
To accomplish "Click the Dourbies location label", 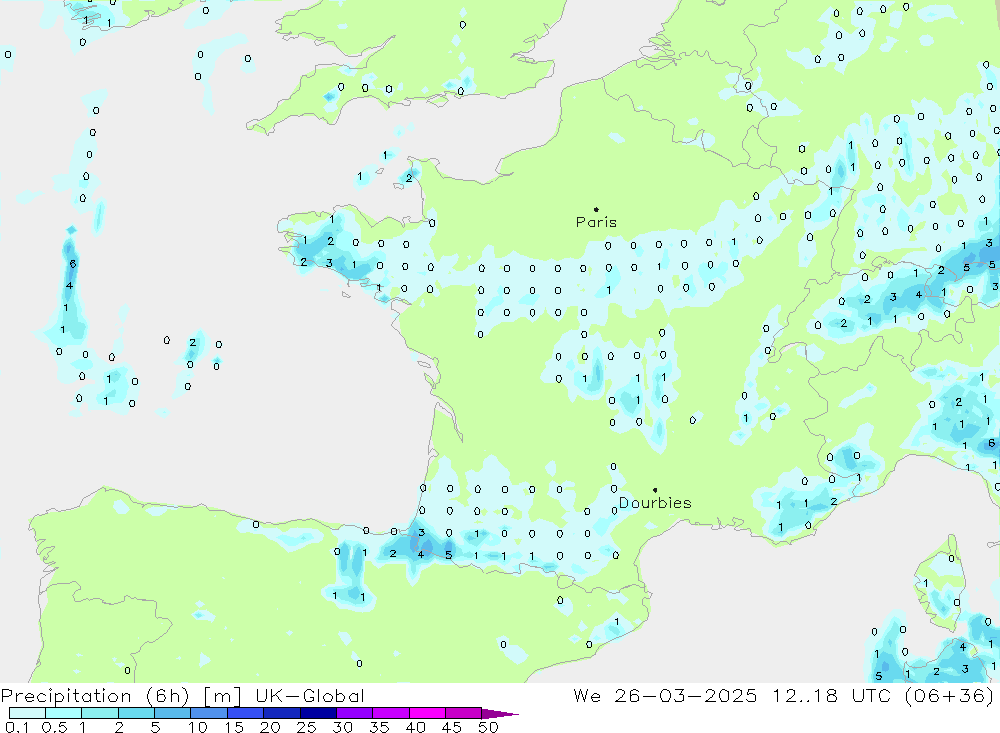I will tap(655, 503).
